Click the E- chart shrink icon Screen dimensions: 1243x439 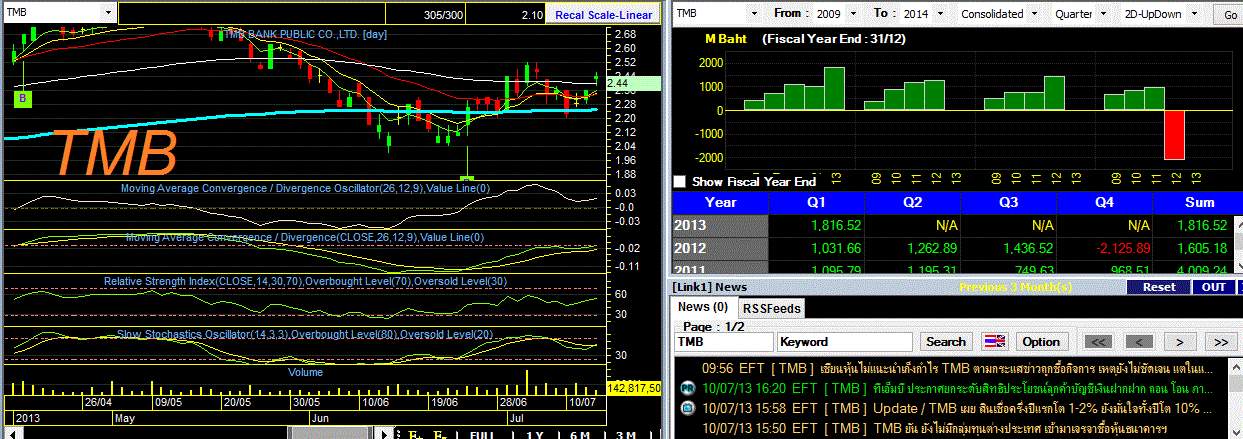click(x=441, y=433)
